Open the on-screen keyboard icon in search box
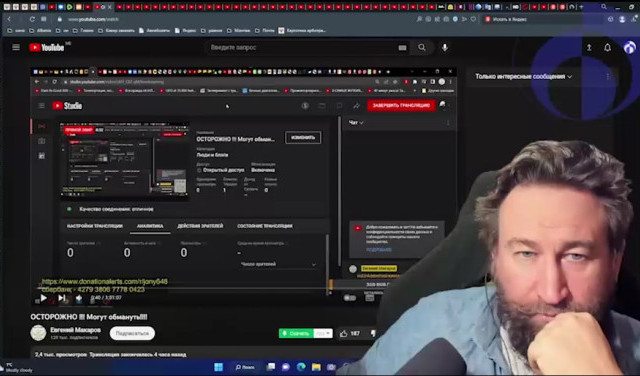640x376 pixels. [402, 48]
